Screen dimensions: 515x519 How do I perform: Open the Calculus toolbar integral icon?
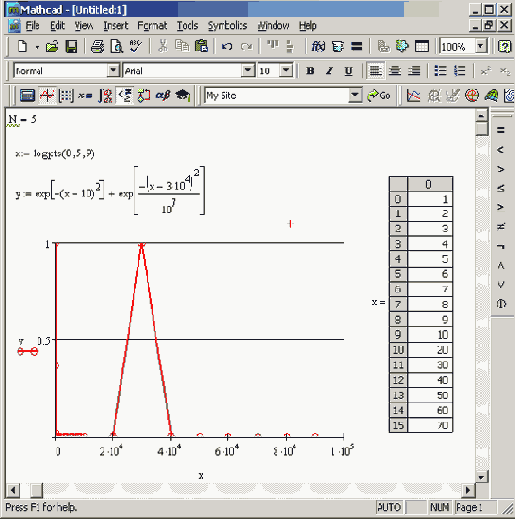[105, 96]
